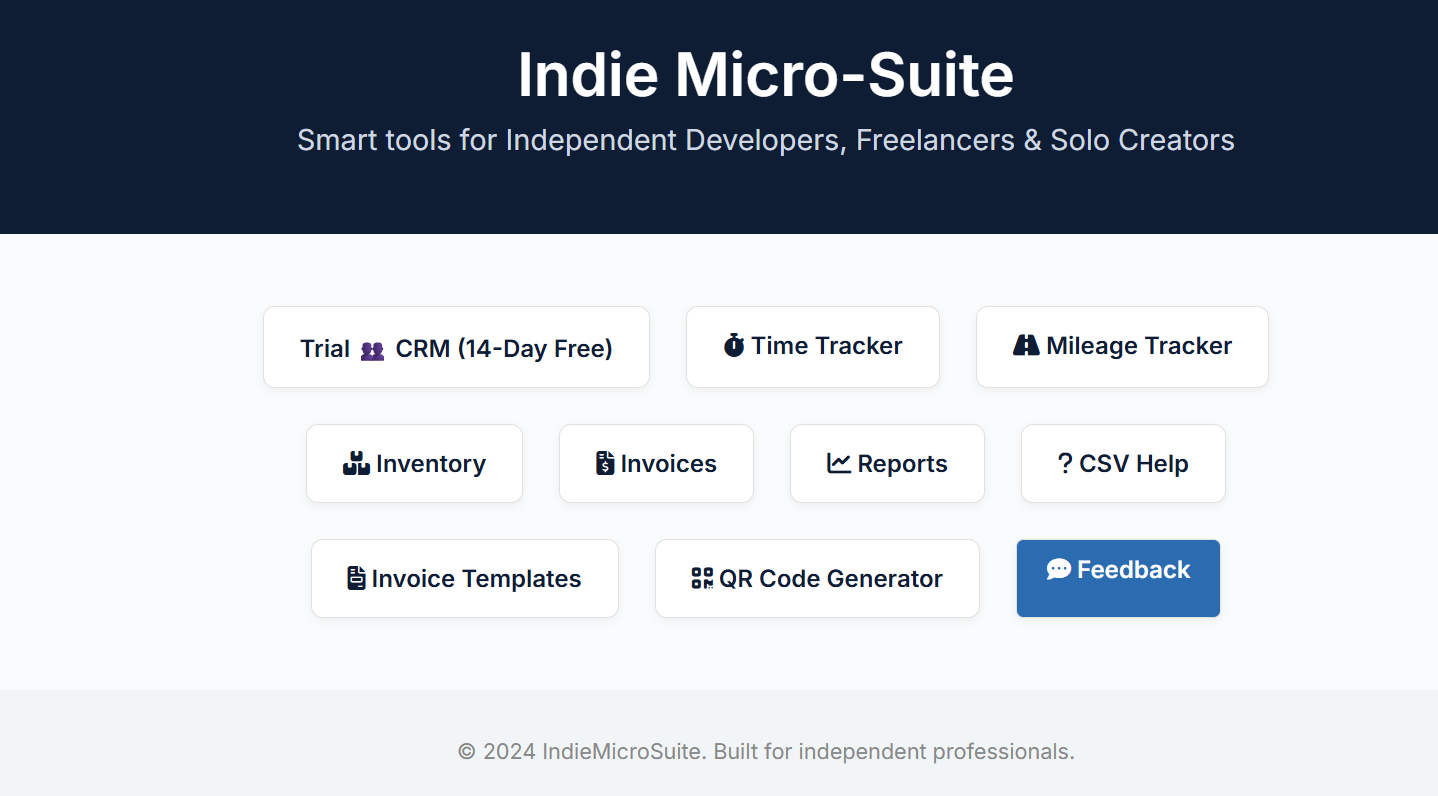Click the line chart icon on Reports
Image resolution: width=1438 pixels, height=796 pixels.
click(838, 463)
